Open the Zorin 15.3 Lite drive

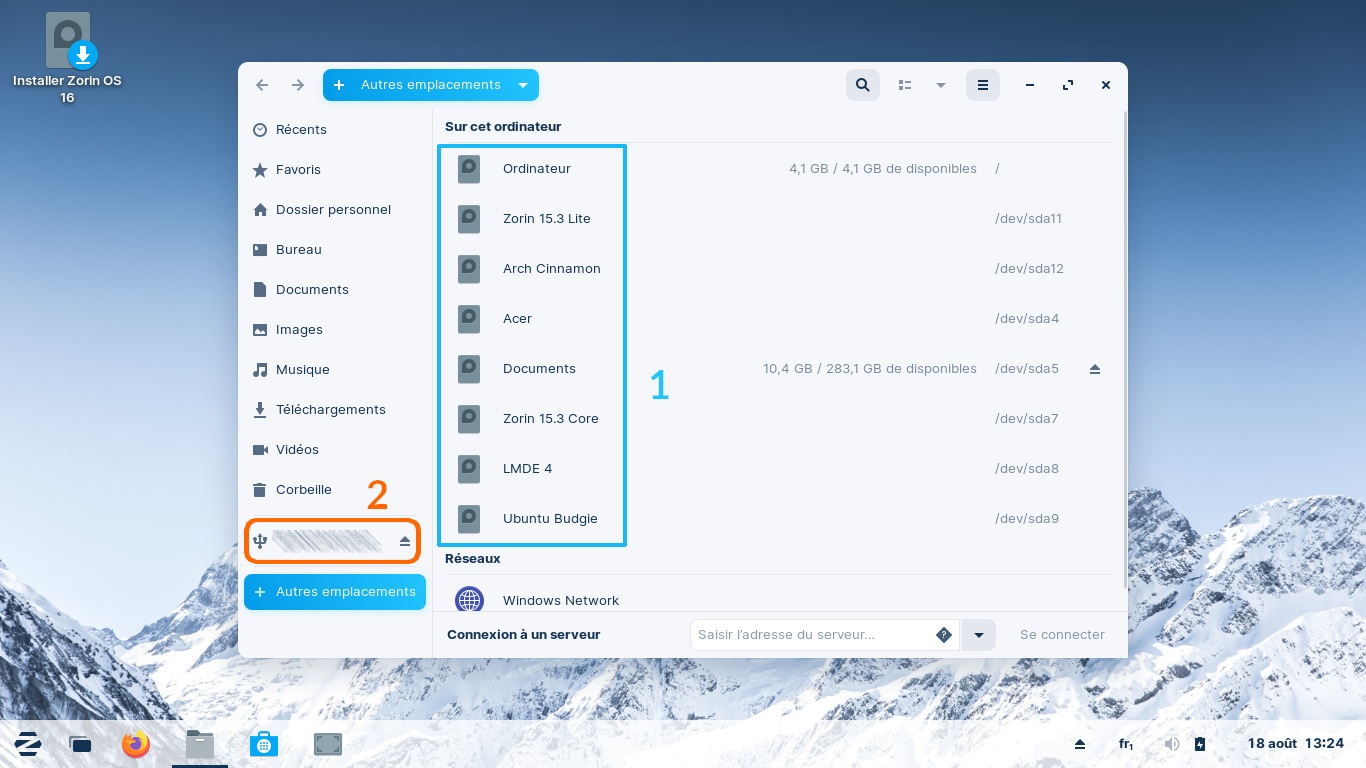pyautogui.click(x=546, y=219)
